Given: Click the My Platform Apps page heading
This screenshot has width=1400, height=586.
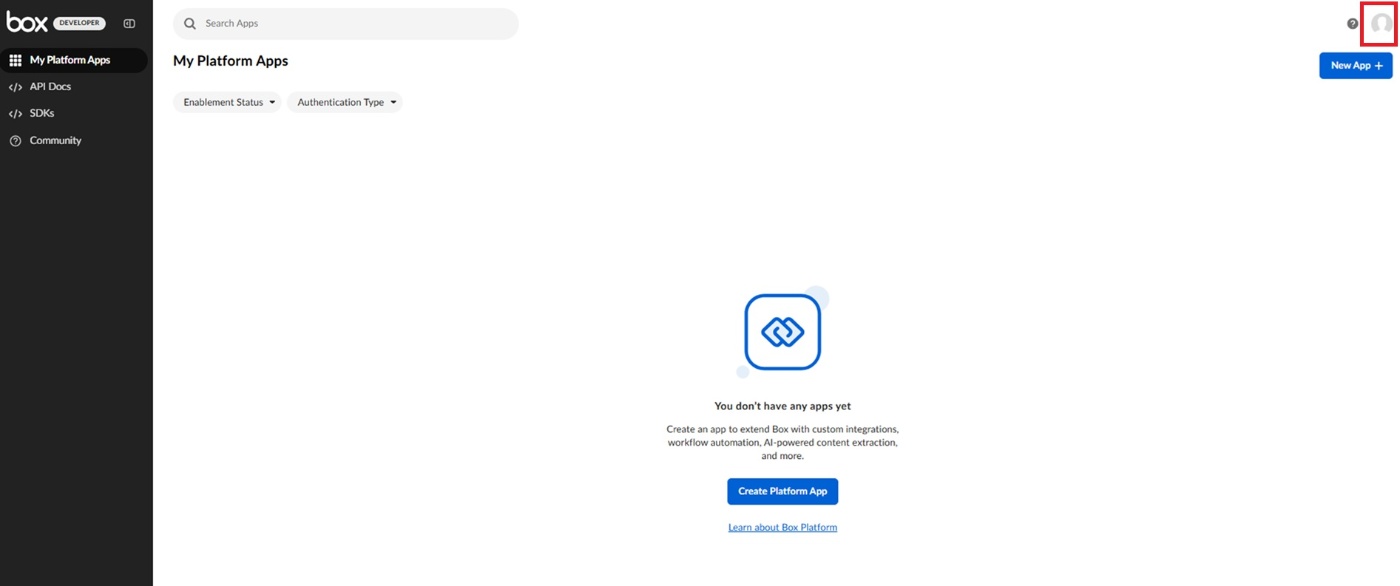Looking at the screenshot, I should point(231,61).
